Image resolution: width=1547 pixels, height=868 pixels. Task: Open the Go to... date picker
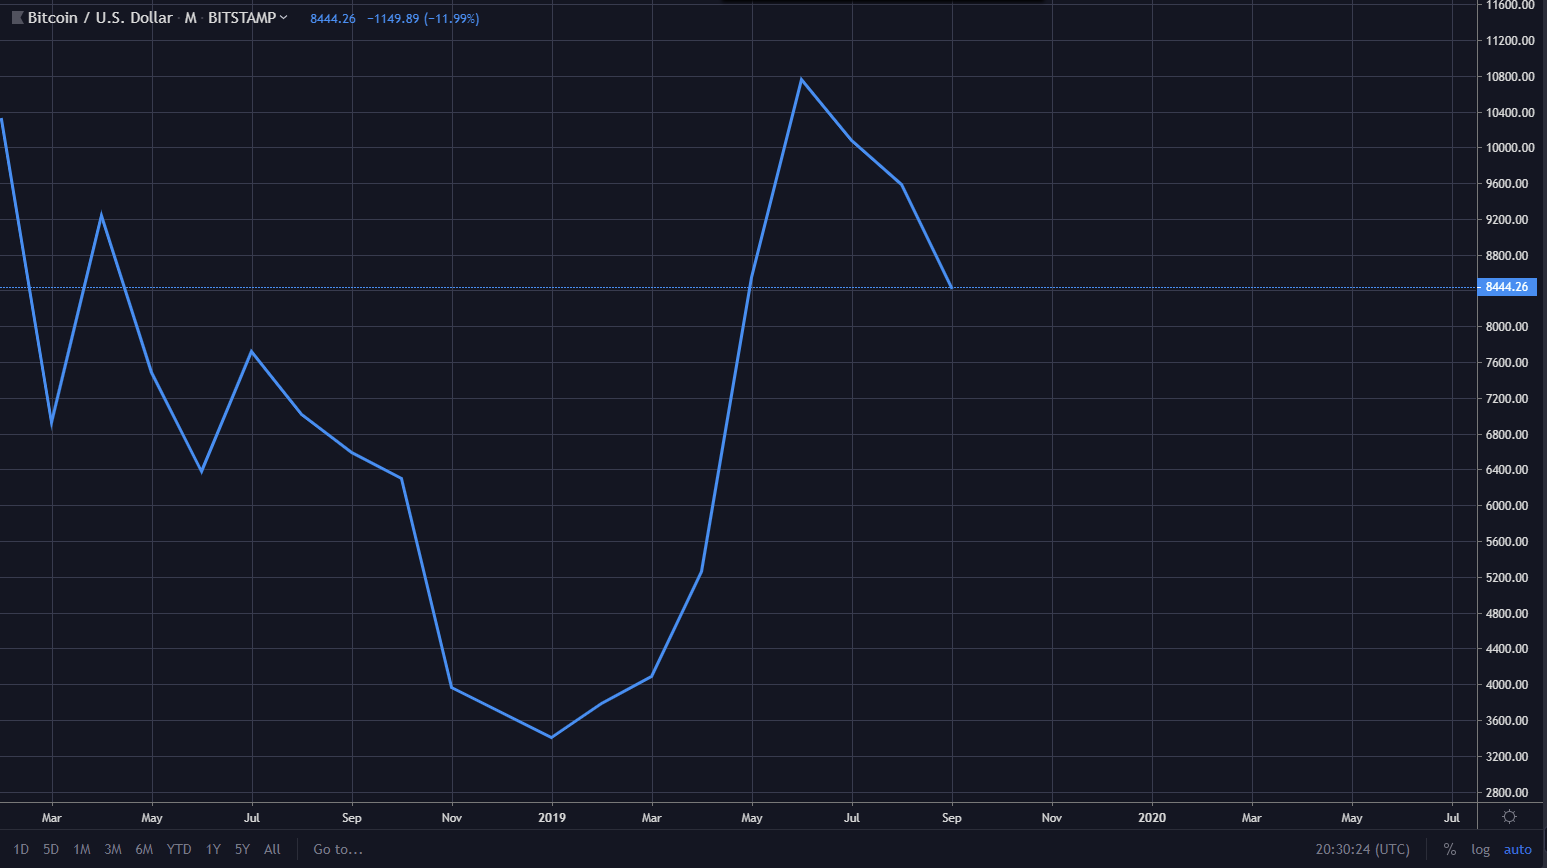tap(337, 849)
